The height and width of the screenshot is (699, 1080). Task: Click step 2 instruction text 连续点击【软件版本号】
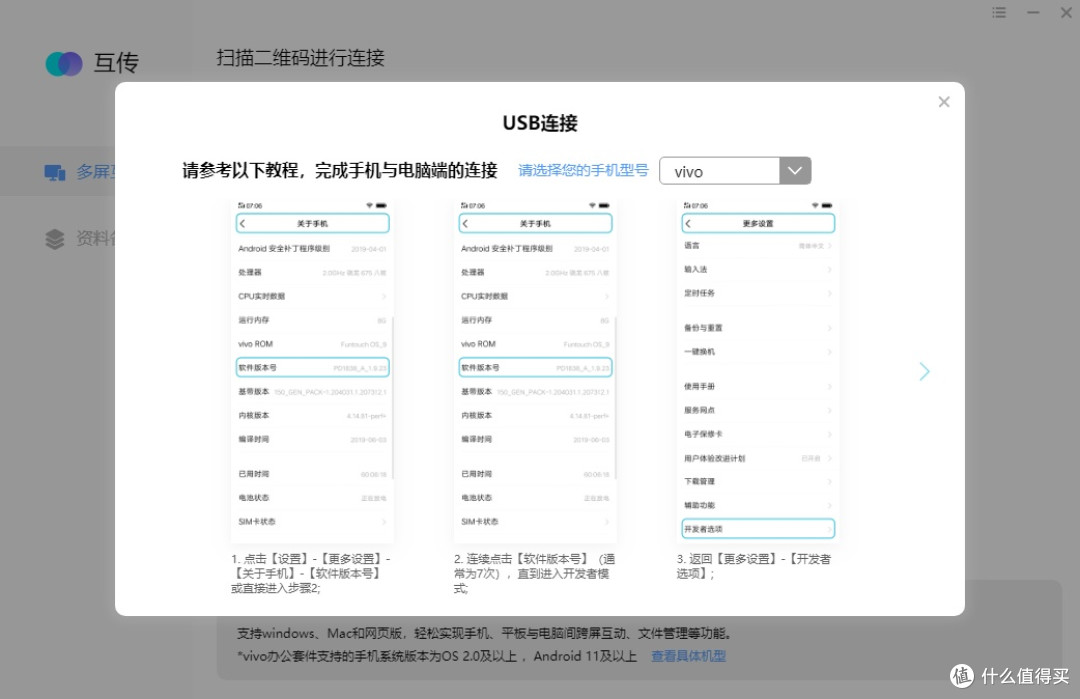tap(534, 574)
